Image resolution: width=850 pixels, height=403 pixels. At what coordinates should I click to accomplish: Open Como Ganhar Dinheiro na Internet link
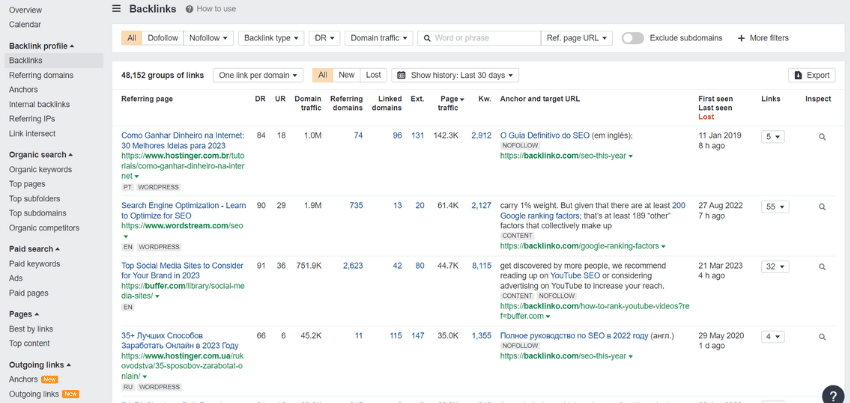point(183,140)
